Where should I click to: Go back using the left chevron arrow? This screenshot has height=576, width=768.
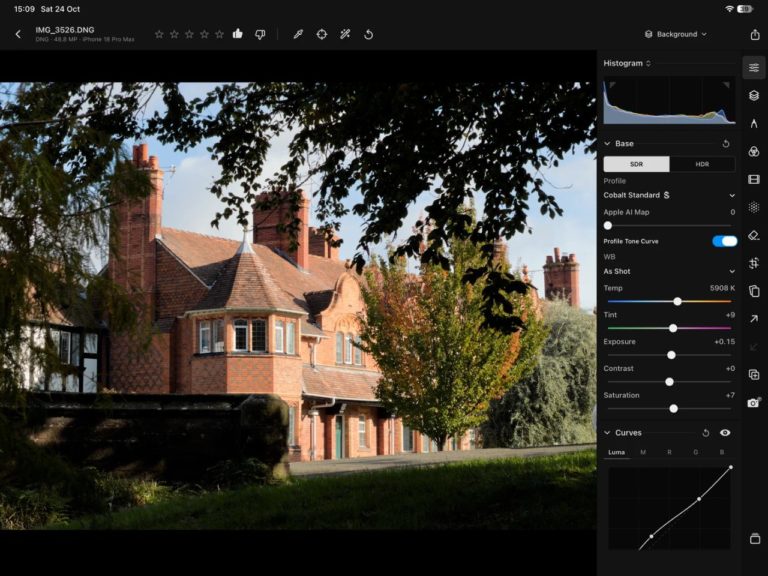tap(18, 34)
